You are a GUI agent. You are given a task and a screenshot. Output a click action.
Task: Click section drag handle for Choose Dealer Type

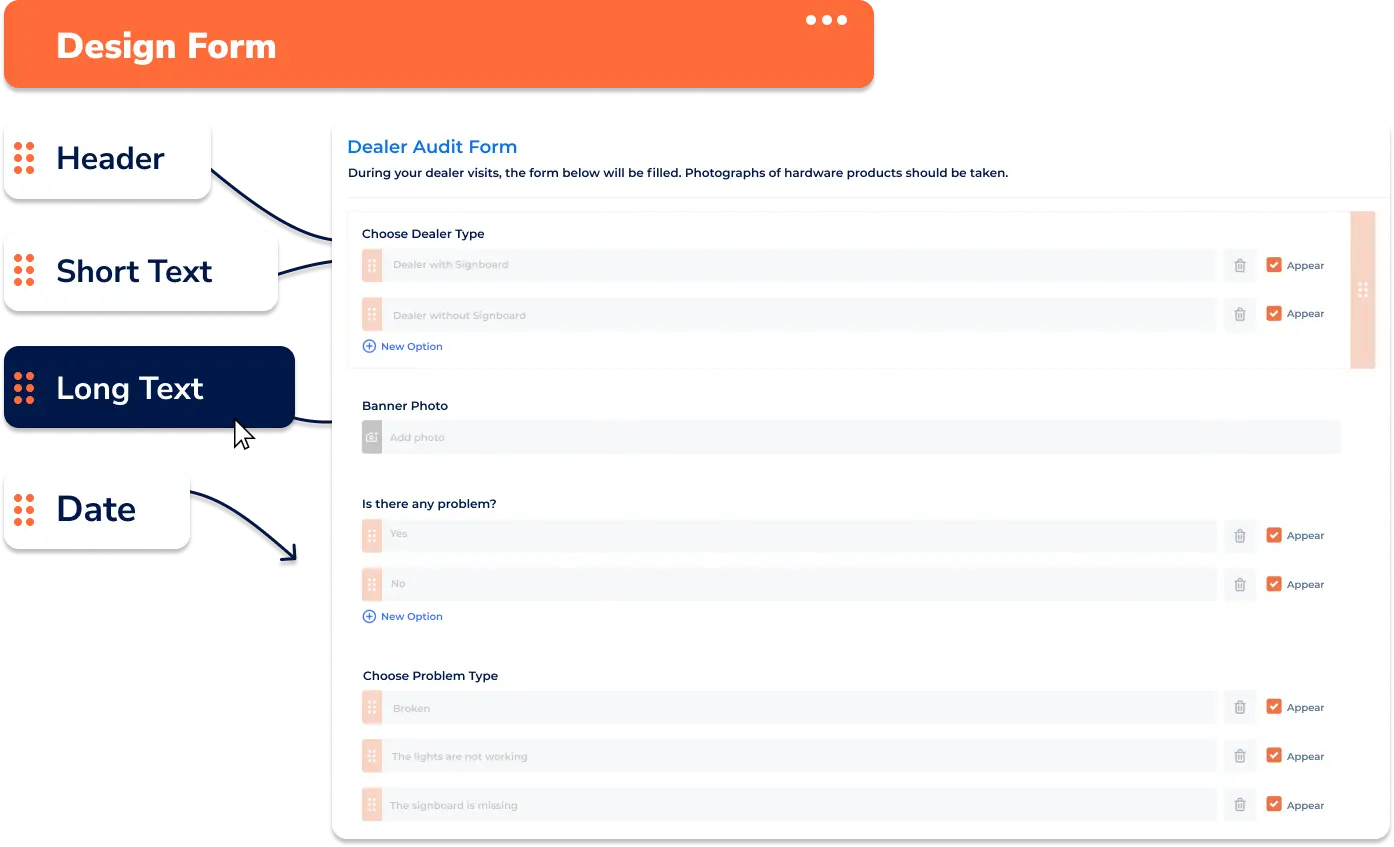click(x=1362, y=290)
